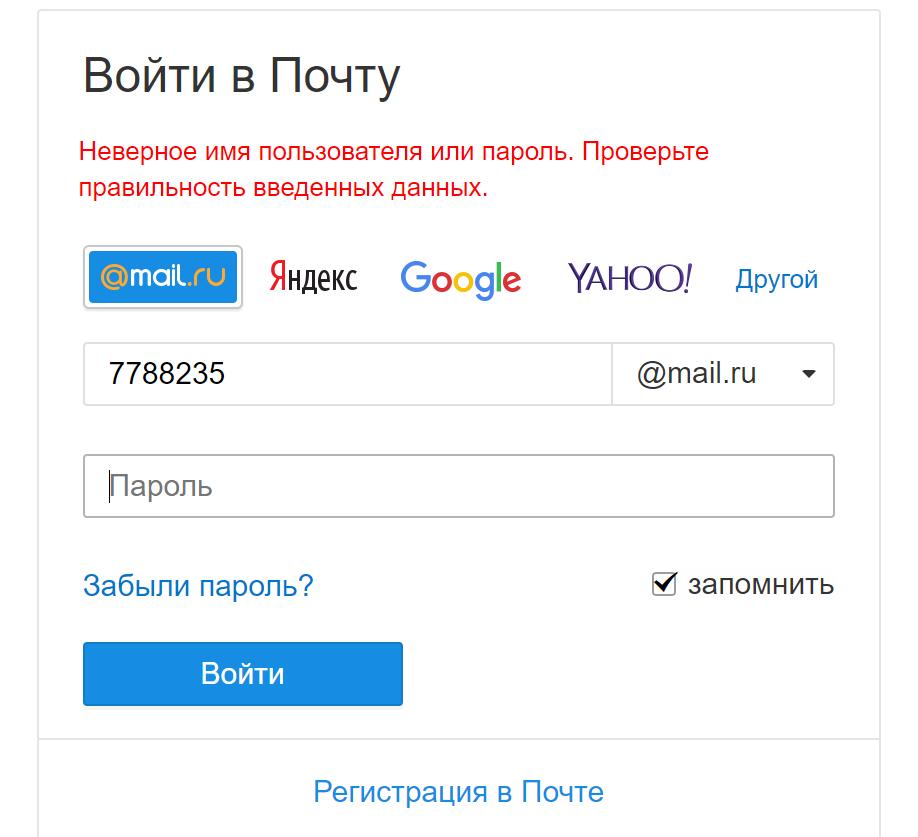
Task: Open the "Регистрация в Почте" link
Action: pos(458,792)
